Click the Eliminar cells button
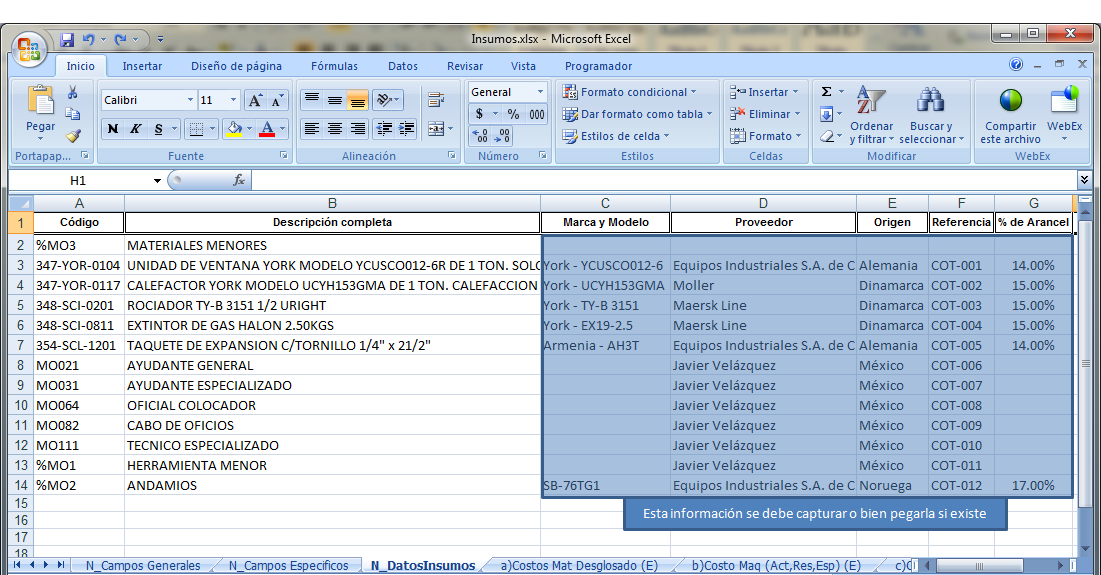 pos(765,114)
